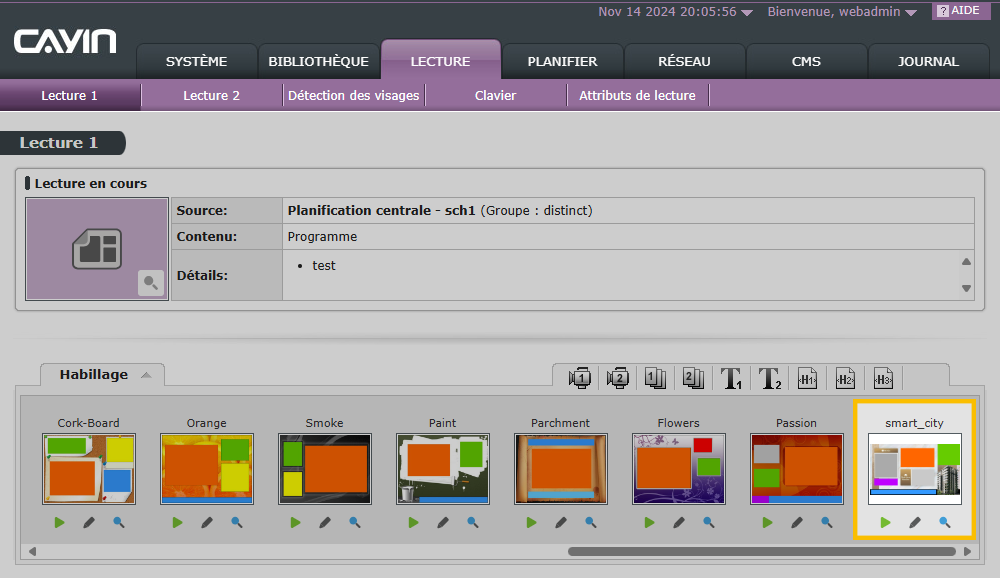
Task: Play the Paint skin
Action: (413, 522)
